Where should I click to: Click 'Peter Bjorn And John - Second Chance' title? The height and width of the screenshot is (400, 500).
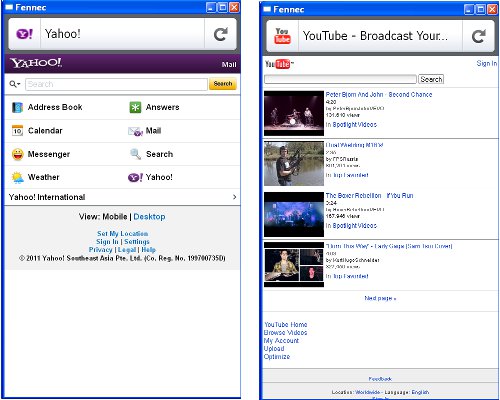pyautogui.click(x=379, y=95)
